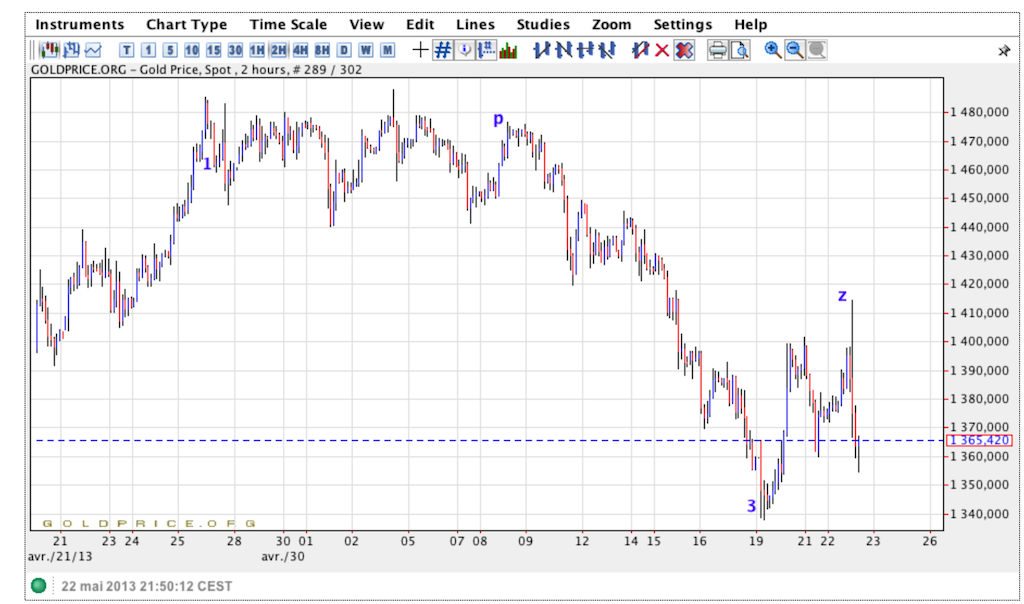Expand the Studies menu
The image size is (1024, 604).
tap(543, 24)
